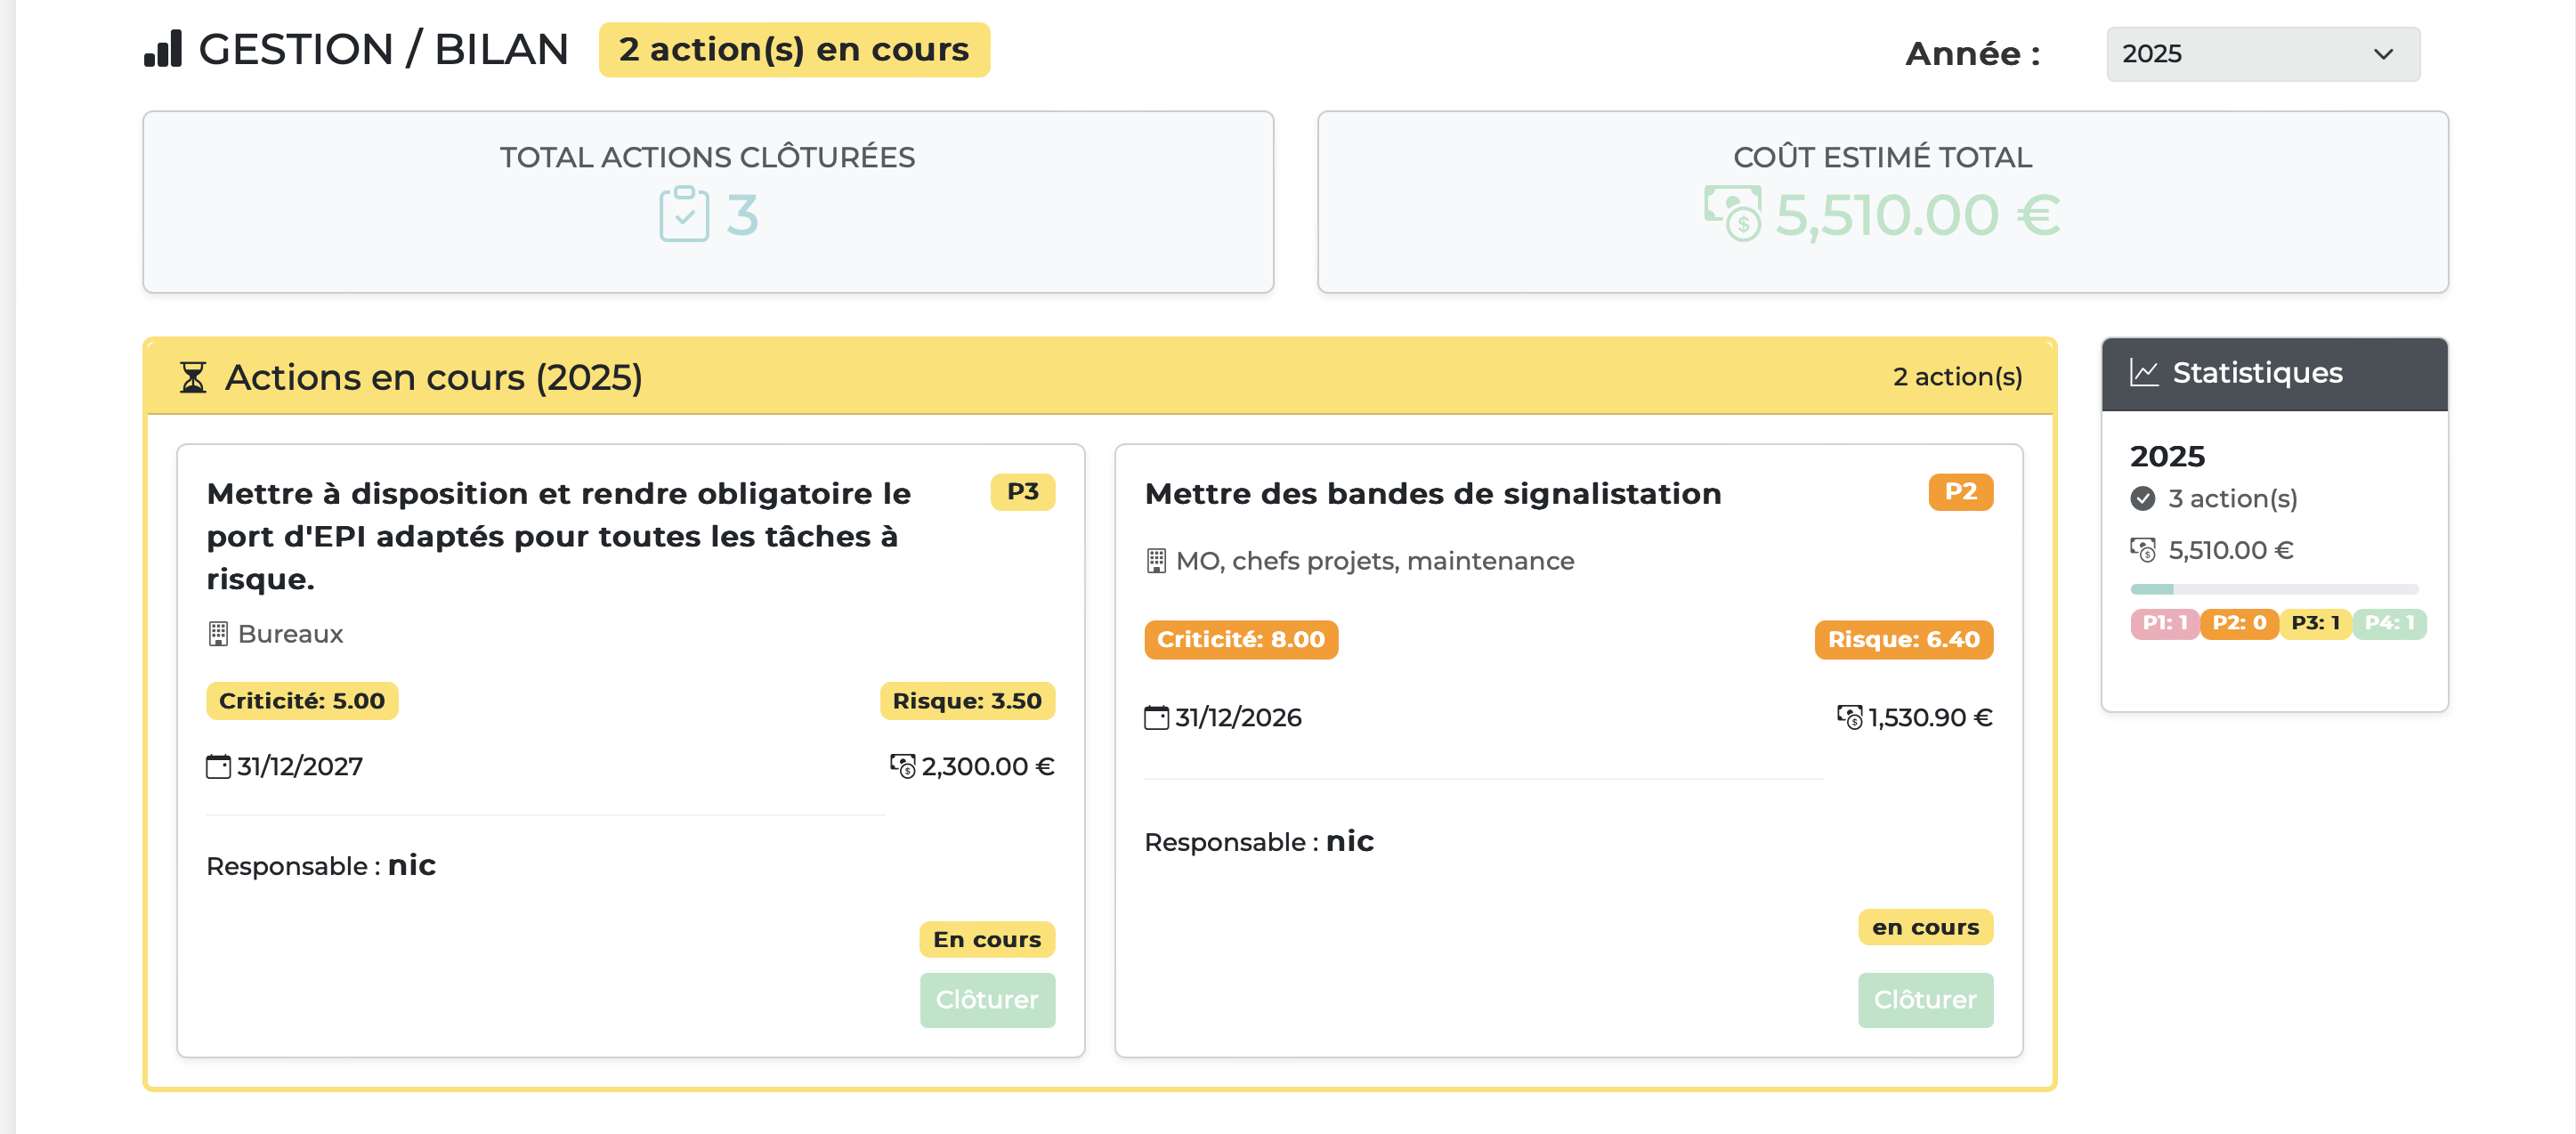
Task: Click the clipboard check icon in Total actions clôturées
Action: tap(684, 214)
